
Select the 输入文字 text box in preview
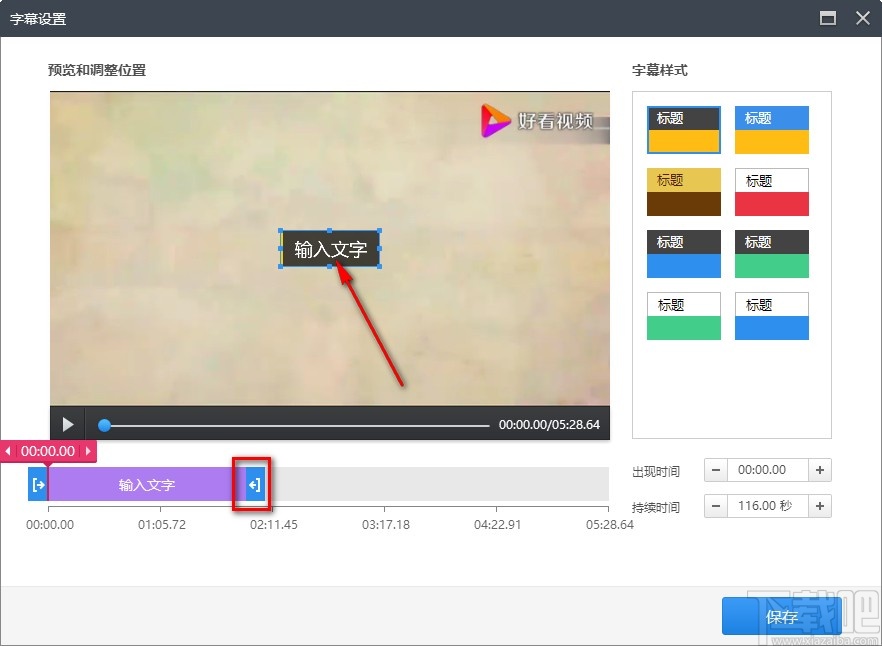click(330, 249)
